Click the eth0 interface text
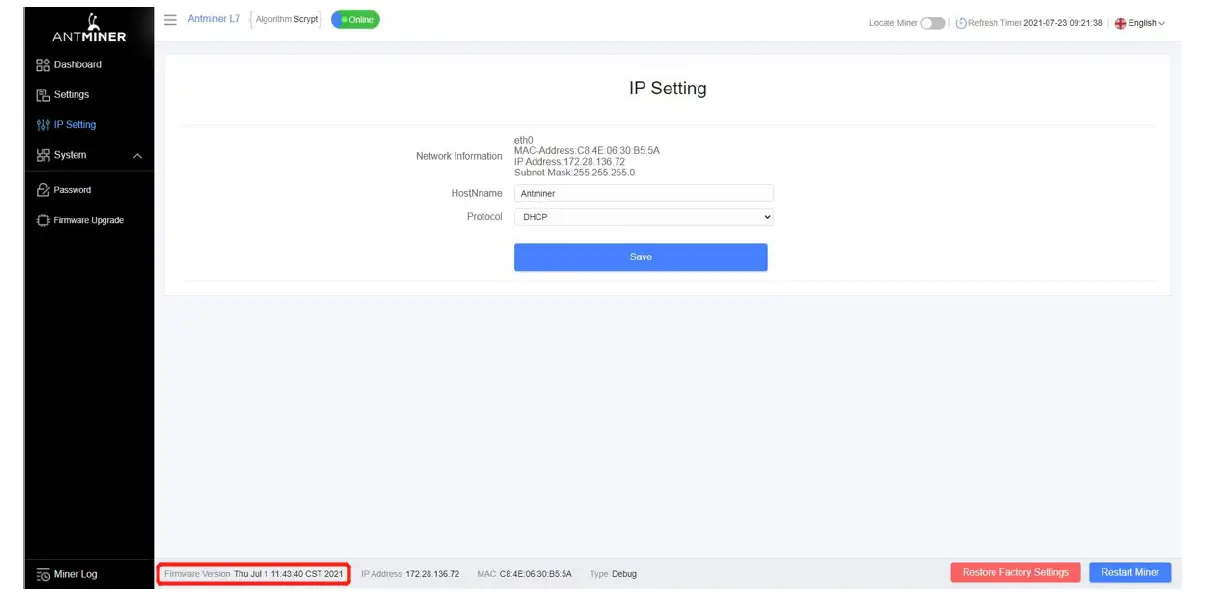The width and height of the screenshot is (1207, 605). pyautogui.click(x=523, y=140)
